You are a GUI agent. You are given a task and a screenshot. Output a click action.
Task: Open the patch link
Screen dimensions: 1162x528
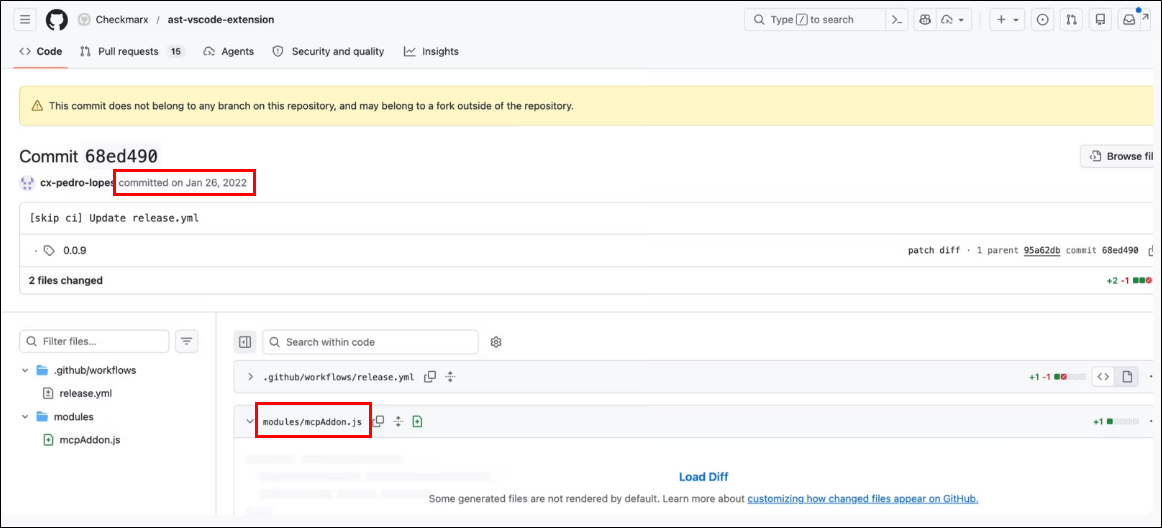pyautogui.click(x=920, y=251)
